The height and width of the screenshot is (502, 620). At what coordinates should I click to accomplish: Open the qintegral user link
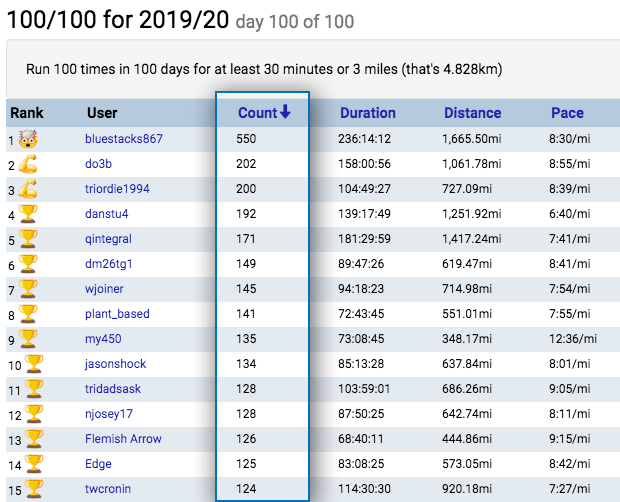[108, 239]
